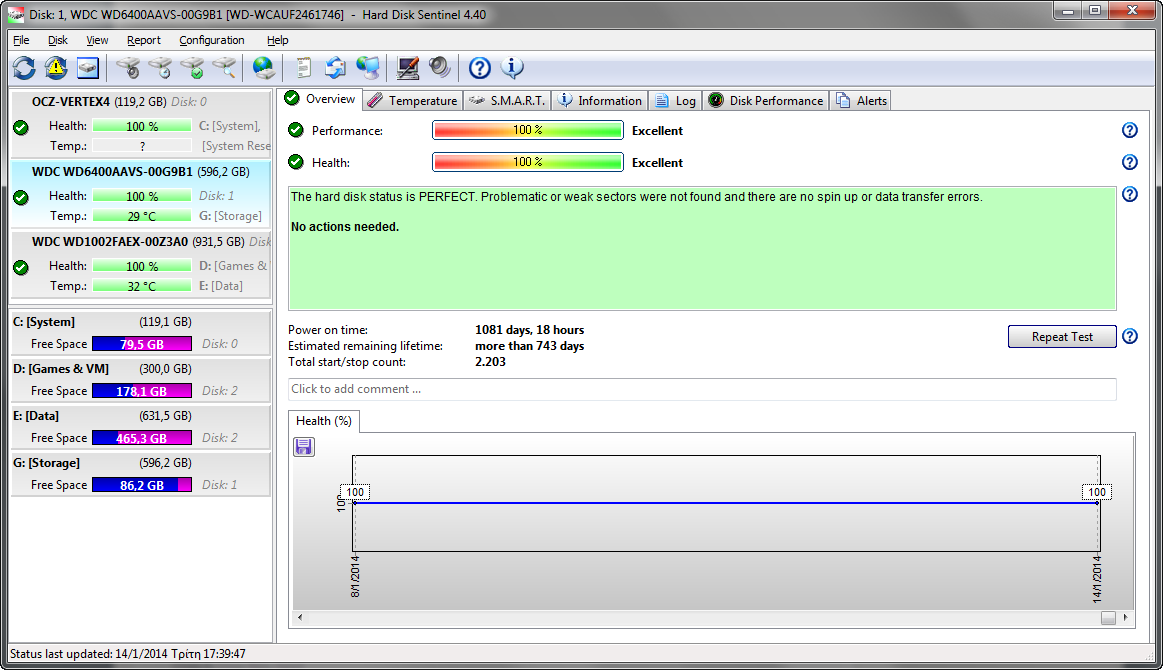Click help icon beside Performance bar
The height and width of the screenshot is (670, 1163).
point(1130,131)
